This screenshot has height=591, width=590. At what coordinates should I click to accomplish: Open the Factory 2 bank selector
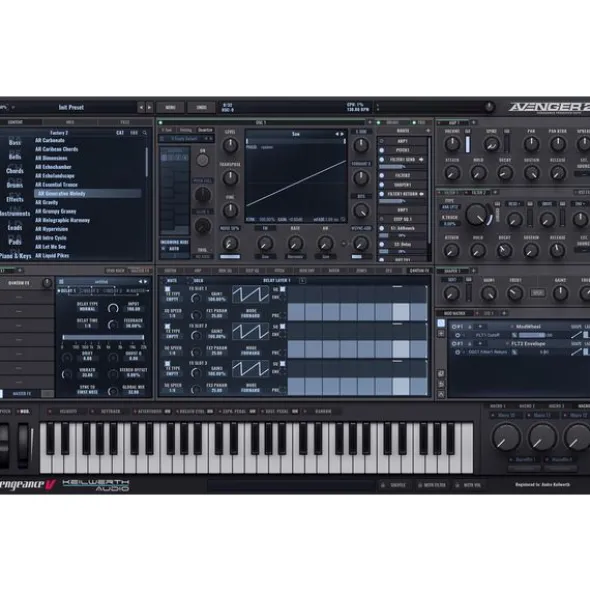coord(59,133)
